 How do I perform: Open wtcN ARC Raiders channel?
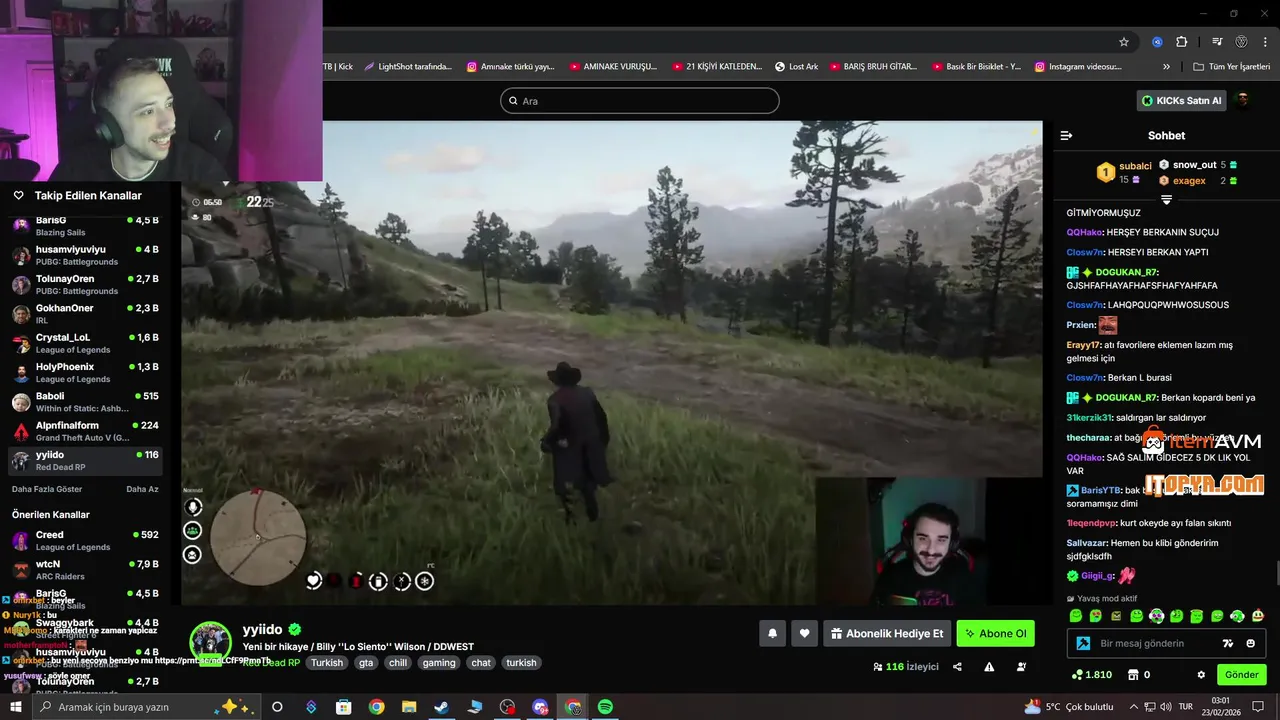[x=85, y=570]
